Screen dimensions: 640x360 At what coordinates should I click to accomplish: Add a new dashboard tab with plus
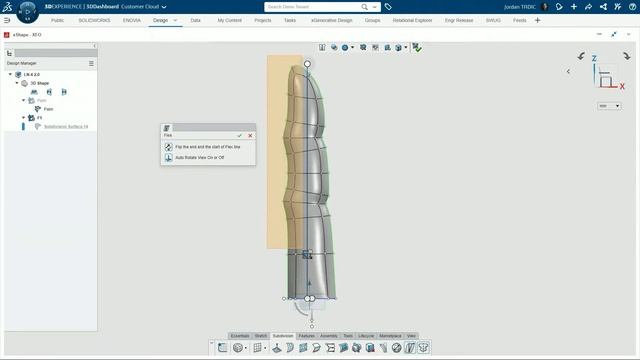pyautogui.click(x=538, y=20)
